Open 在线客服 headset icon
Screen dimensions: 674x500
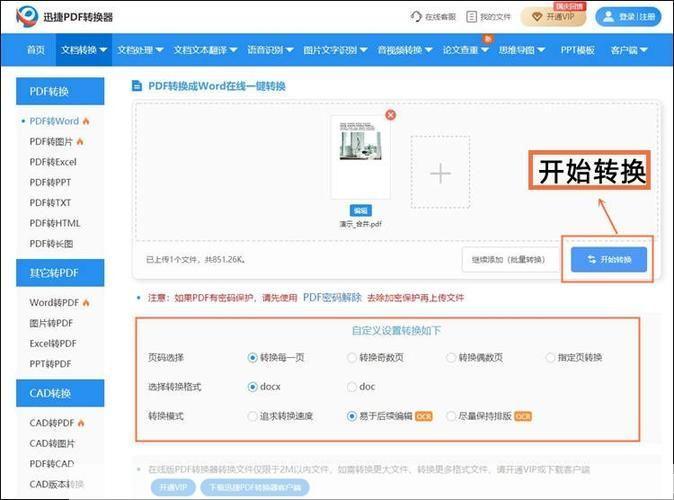[x=416, y=17]
